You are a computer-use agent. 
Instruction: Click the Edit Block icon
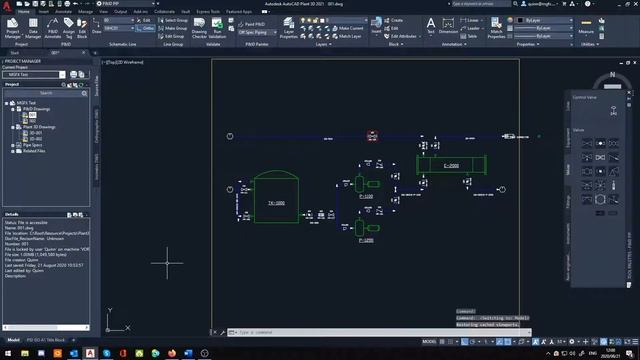[x=82, y=27]
